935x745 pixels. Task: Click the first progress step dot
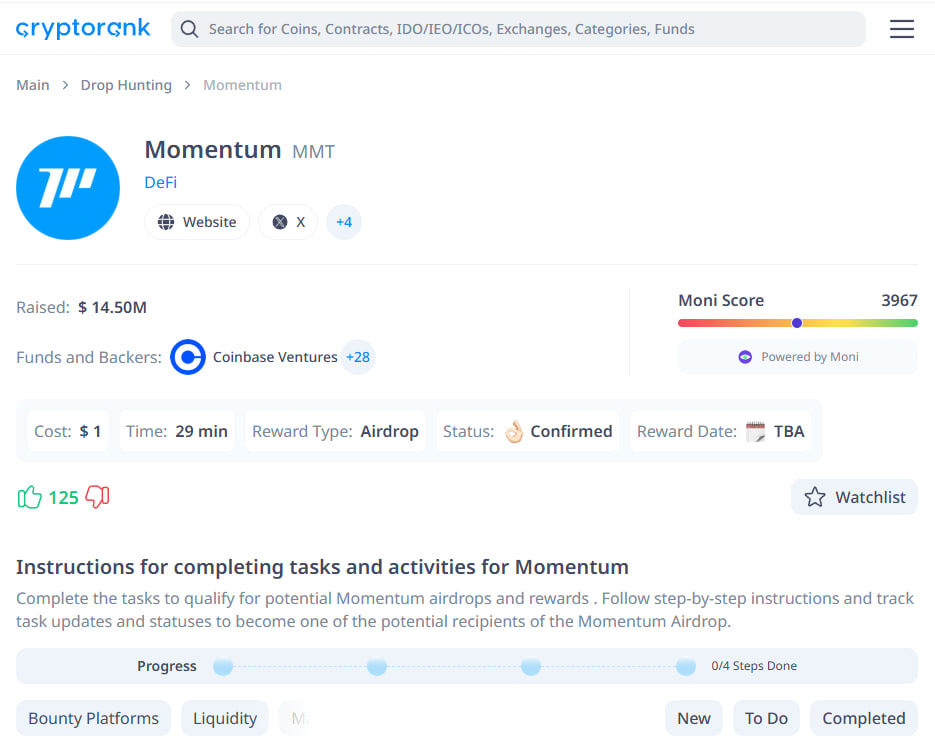point(223,666)
